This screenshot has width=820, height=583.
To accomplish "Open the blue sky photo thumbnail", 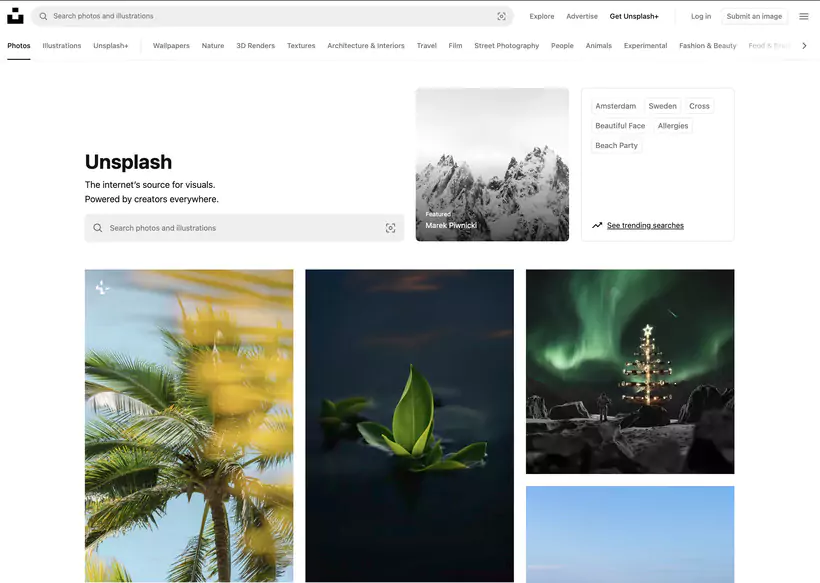I will (630, 534).
